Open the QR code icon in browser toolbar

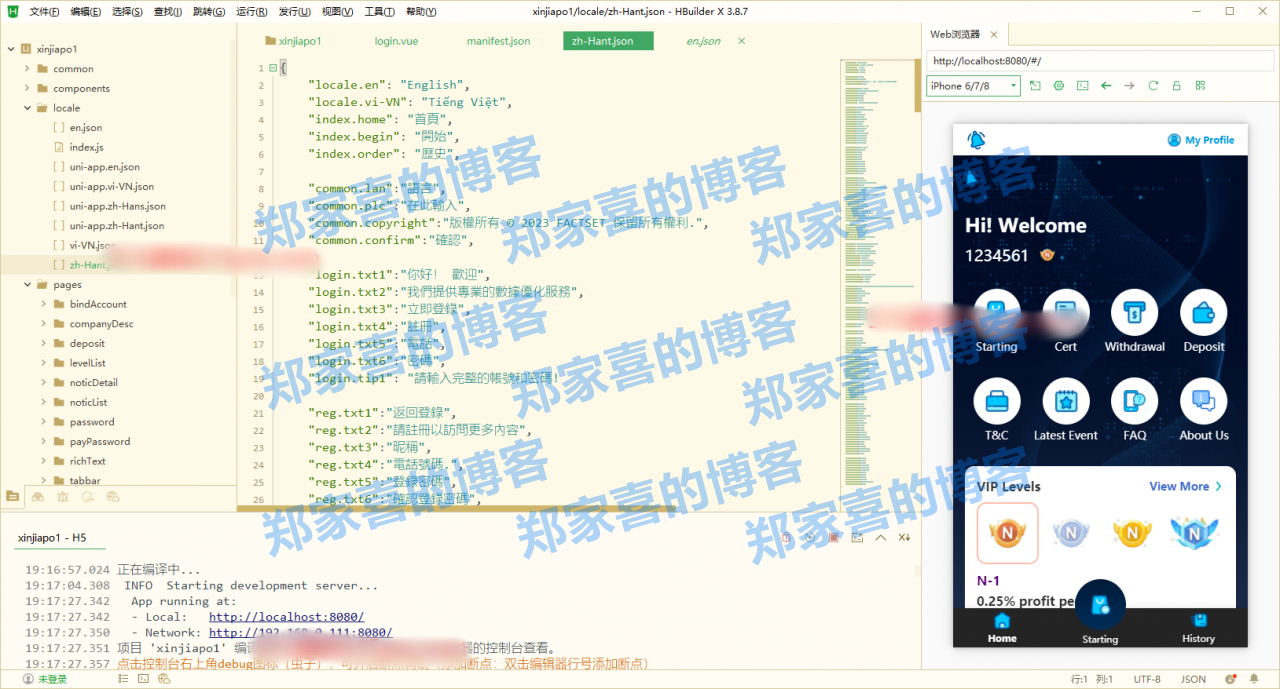tap(1200, 86)
